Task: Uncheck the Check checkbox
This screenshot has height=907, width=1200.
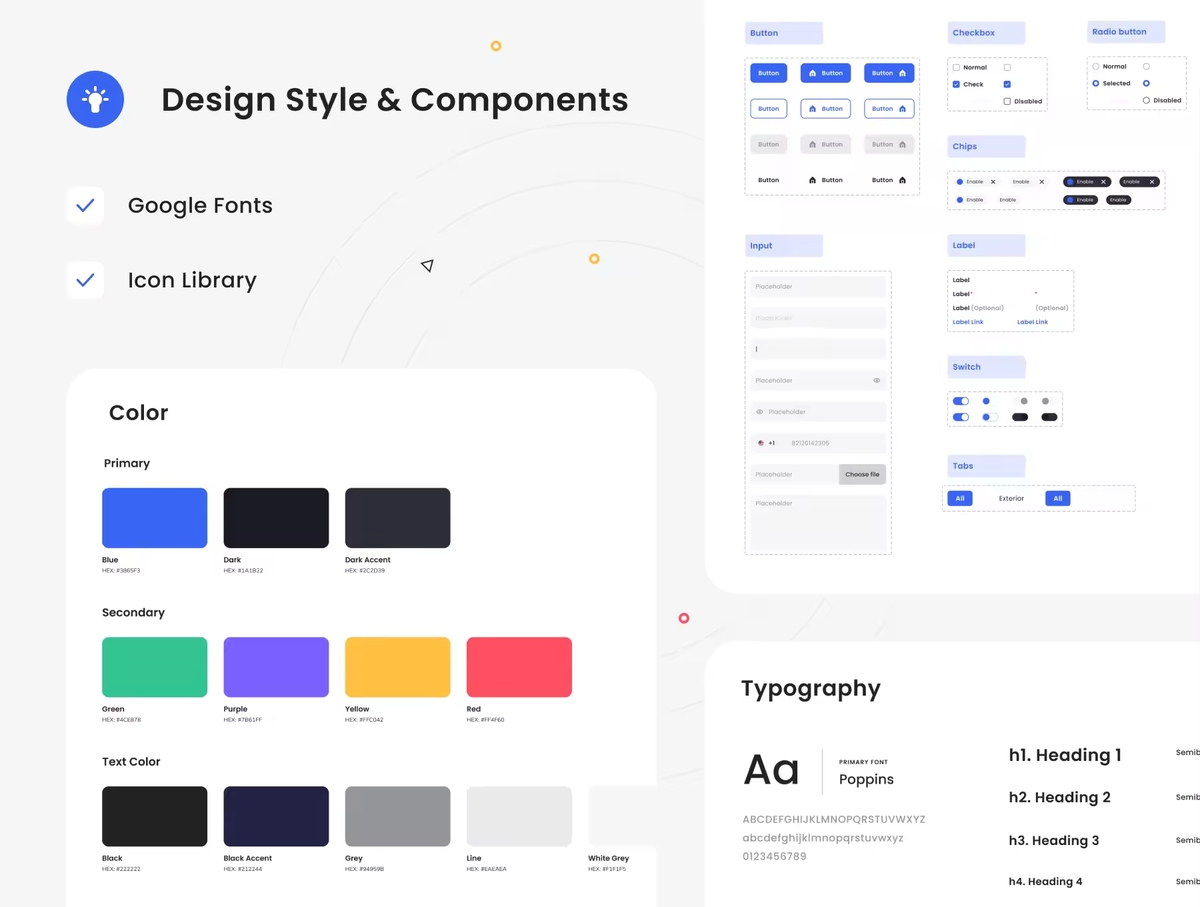Action: coord(956,84)
